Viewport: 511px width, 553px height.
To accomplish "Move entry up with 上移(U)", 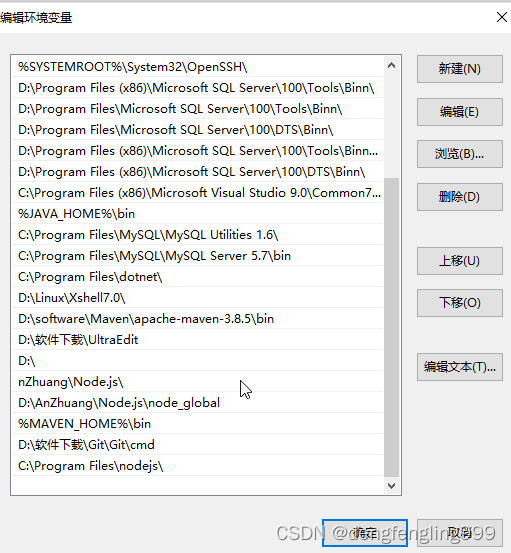I will (x=460, y=261).
